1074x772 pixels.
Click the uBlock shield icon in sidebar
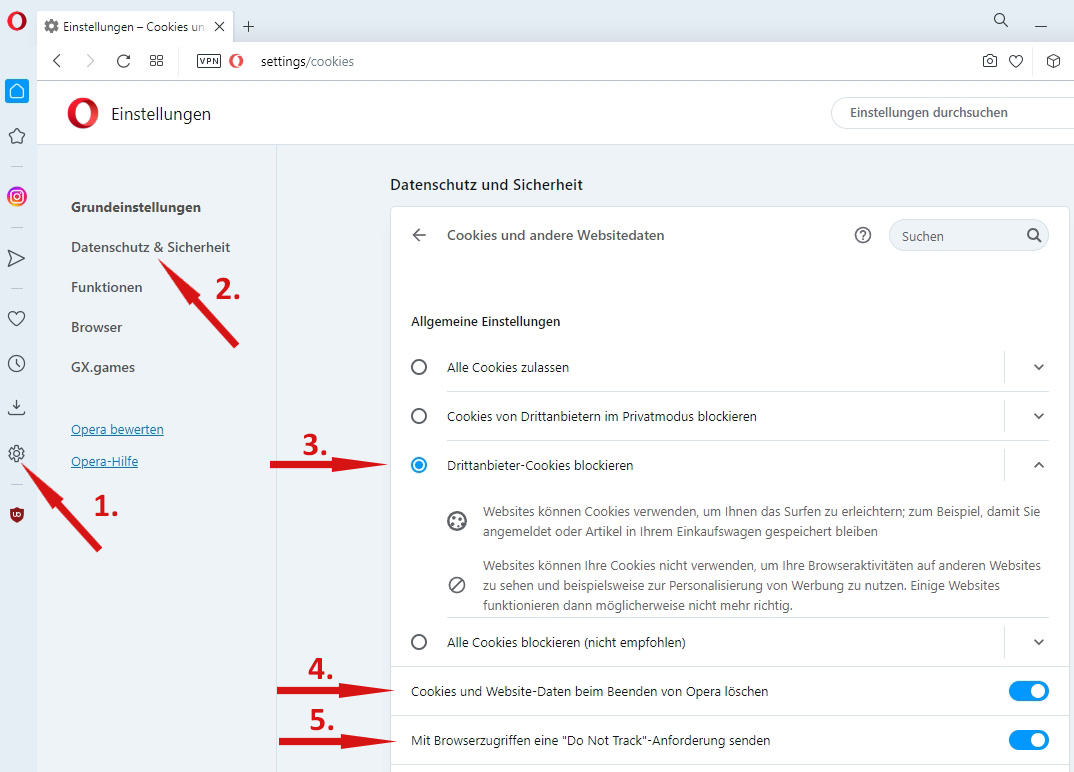(x=17, y=515)
